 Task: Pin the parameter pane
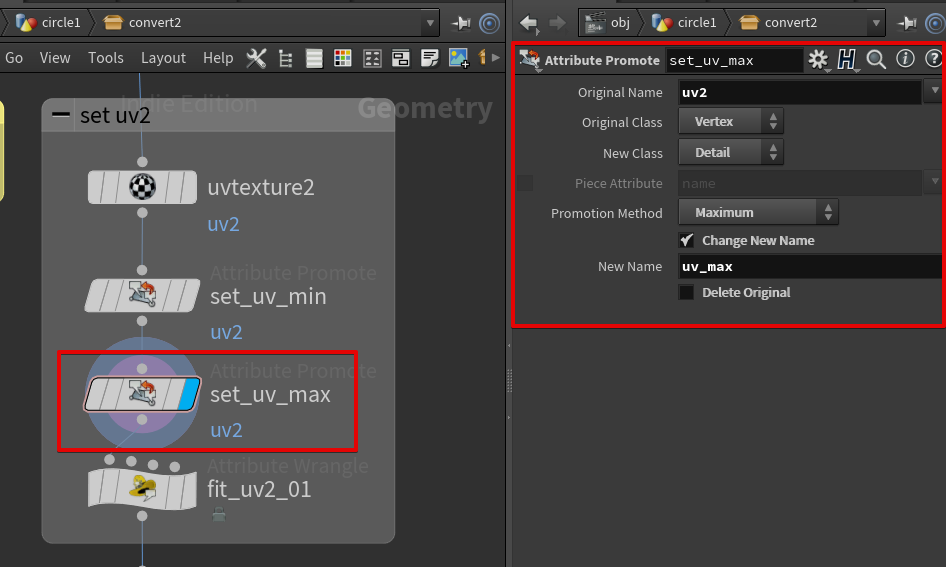pos(907,23)
